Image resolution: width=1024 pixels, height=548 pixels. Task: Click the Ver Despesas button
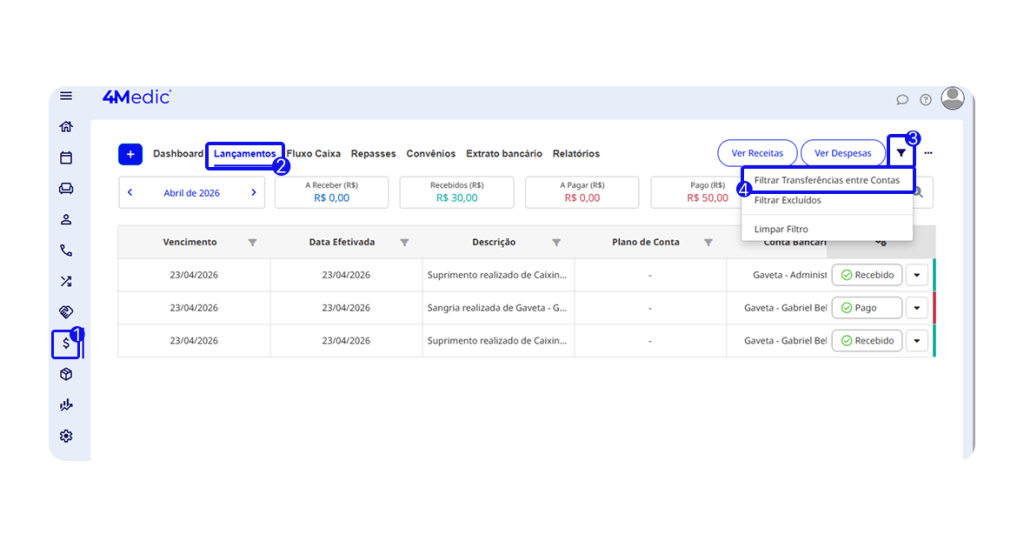843,153
